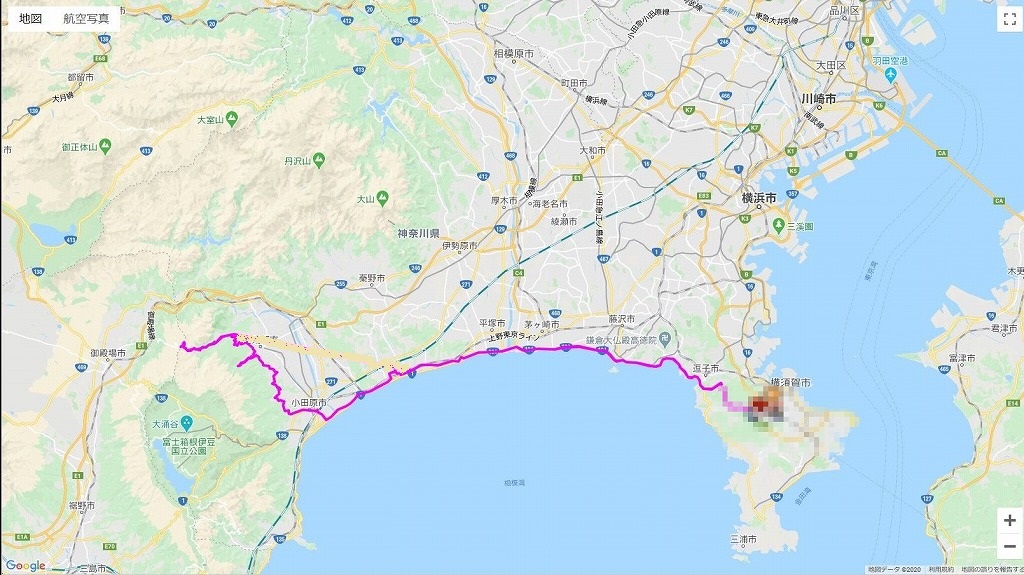Select the 小田原市 city label
The image size is (1024, 575).
[309, 403]
